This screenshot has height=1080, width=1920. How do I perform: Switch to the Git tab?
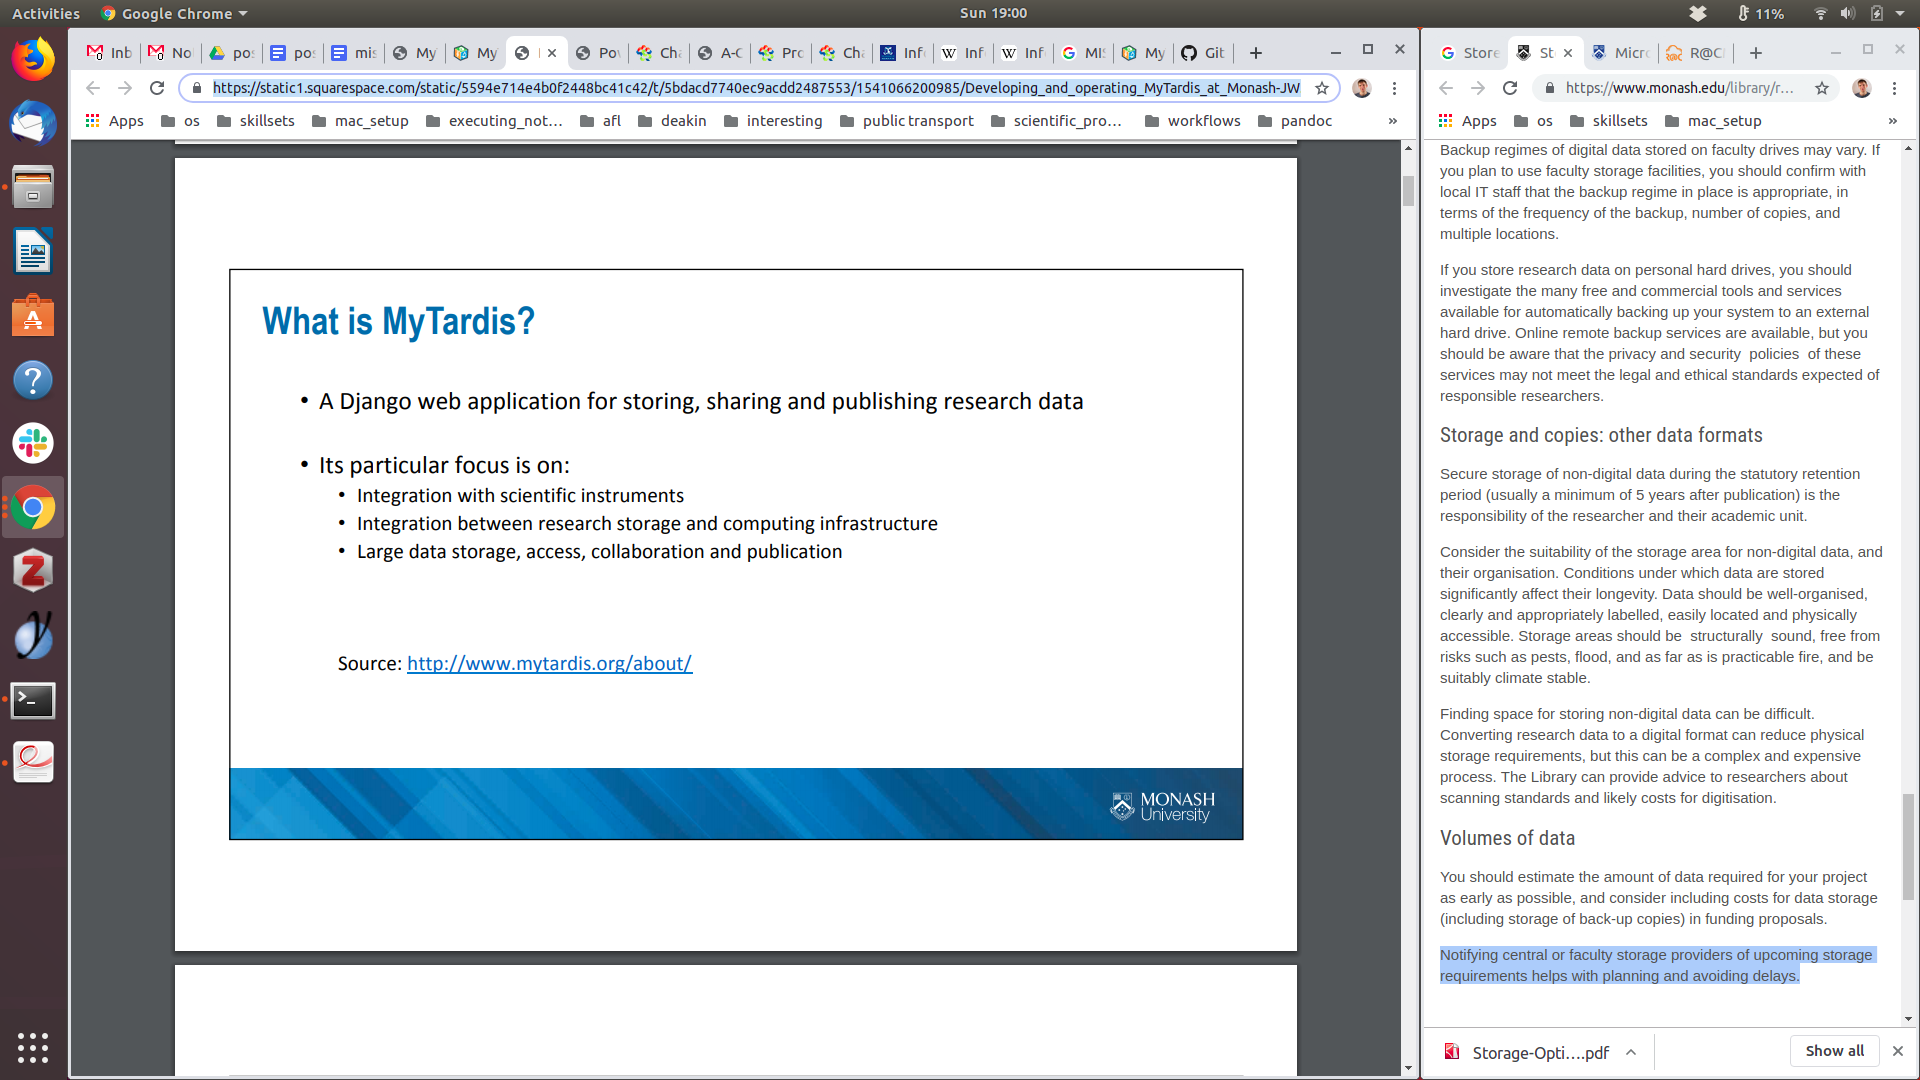pyautogui.click(x=1203, y=53)
